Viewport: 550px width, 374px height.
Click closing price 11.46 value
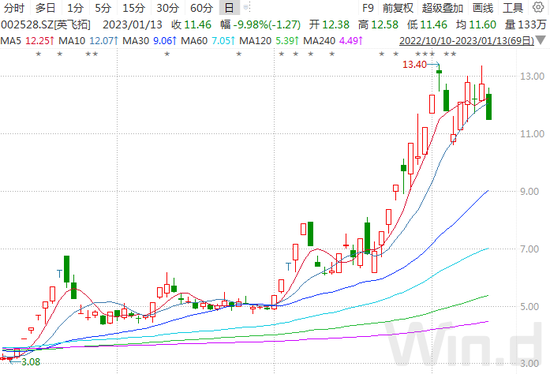[x=198, y=25]
